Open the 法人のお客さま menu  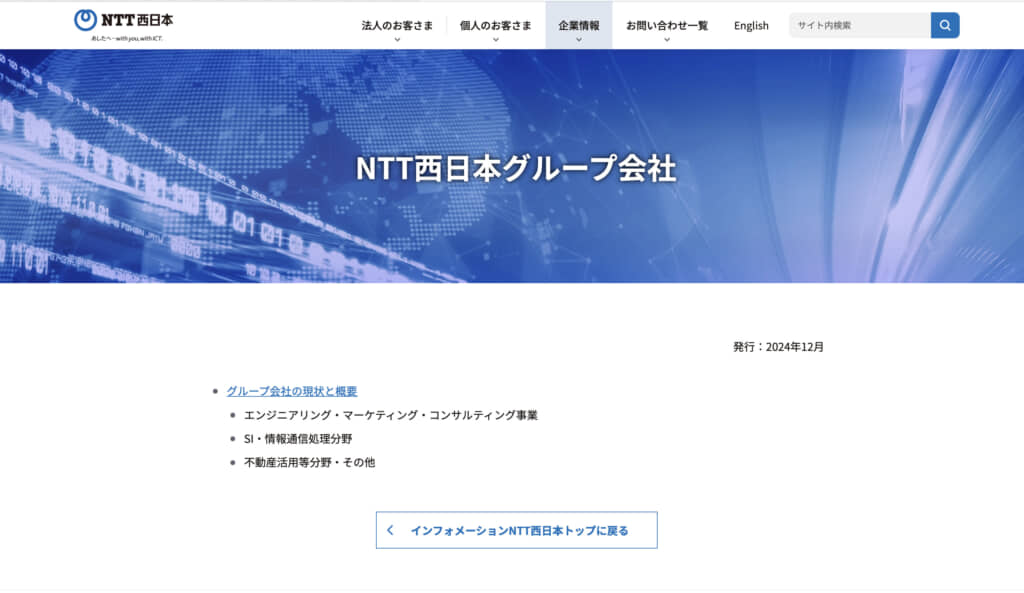[397, 25]
